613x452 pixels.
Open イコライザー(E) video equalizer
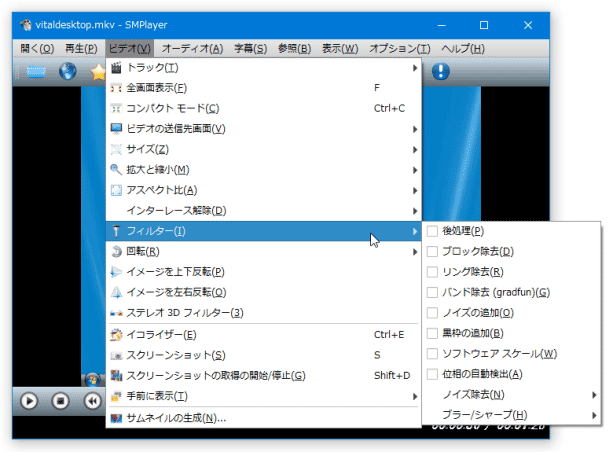click(160, 334)
